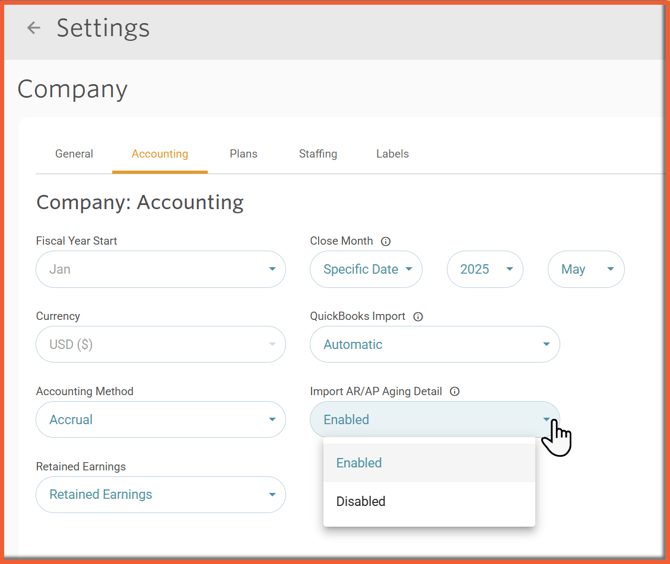The width and height of the screenshot is (670, 564).
Task: Expand the Close Month Specific Date dropdown
Action: [366, 269]
